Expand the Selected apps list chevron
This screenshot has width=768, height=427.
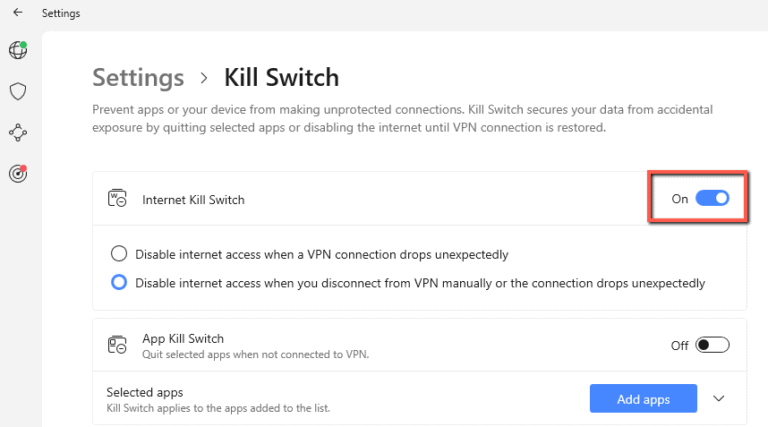point(719,399)
